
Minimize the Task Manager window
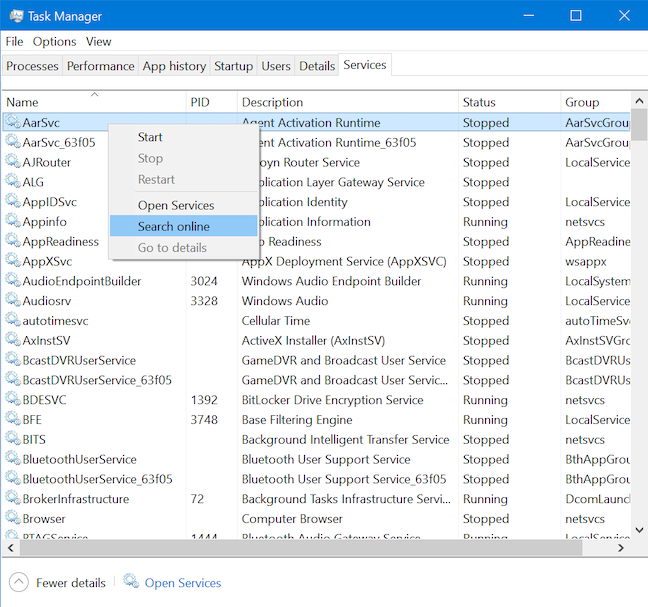click(x=528, y=16)
